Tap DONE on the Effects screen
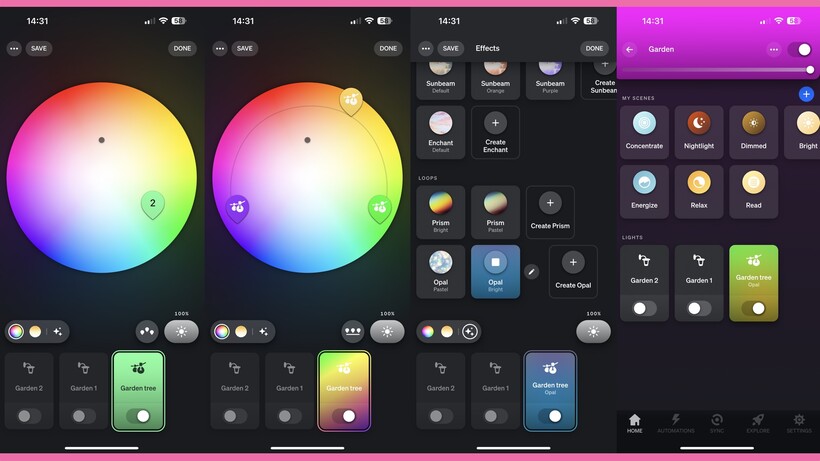This screenshot has width=820, height=461. click(594, 48)
